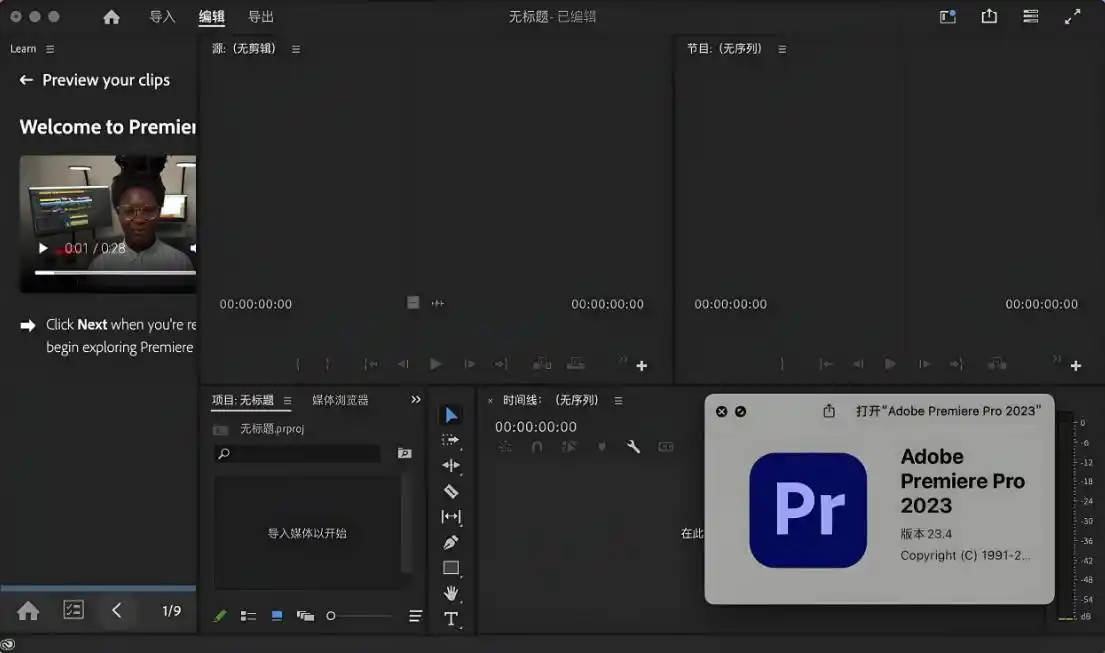
Task: Open the Timeline panel menu
Action: click(618, 399)
